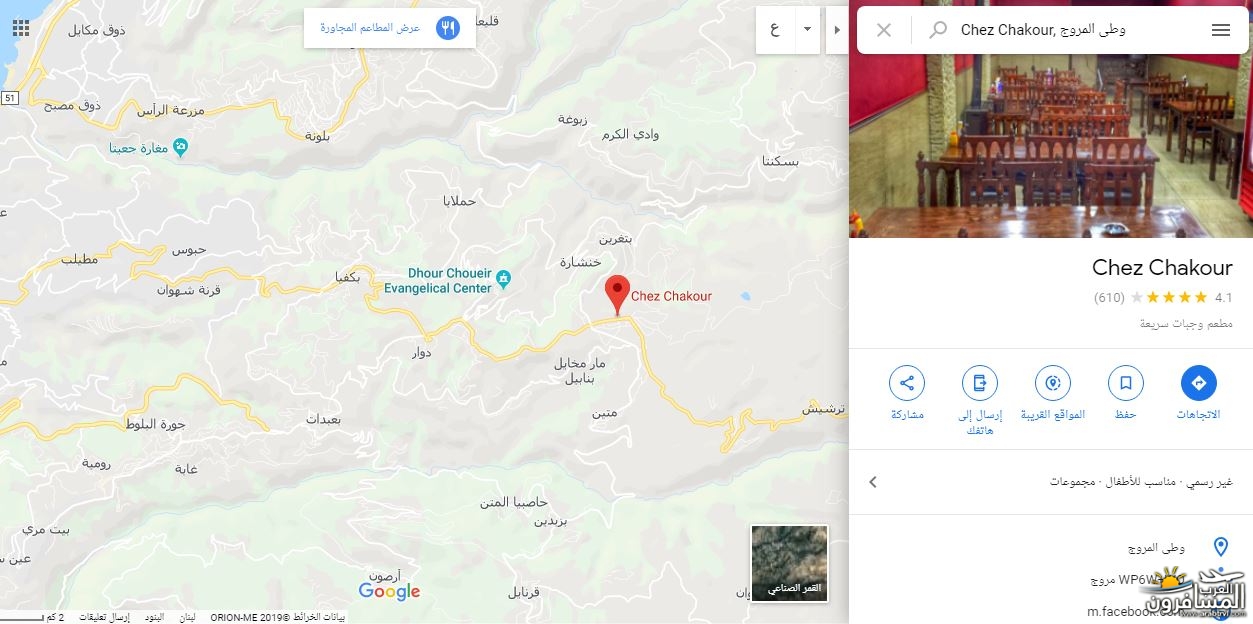This screenshot has height=624, width=1253.
Task: Clear the search with X button
Action: tap(884, 30)
